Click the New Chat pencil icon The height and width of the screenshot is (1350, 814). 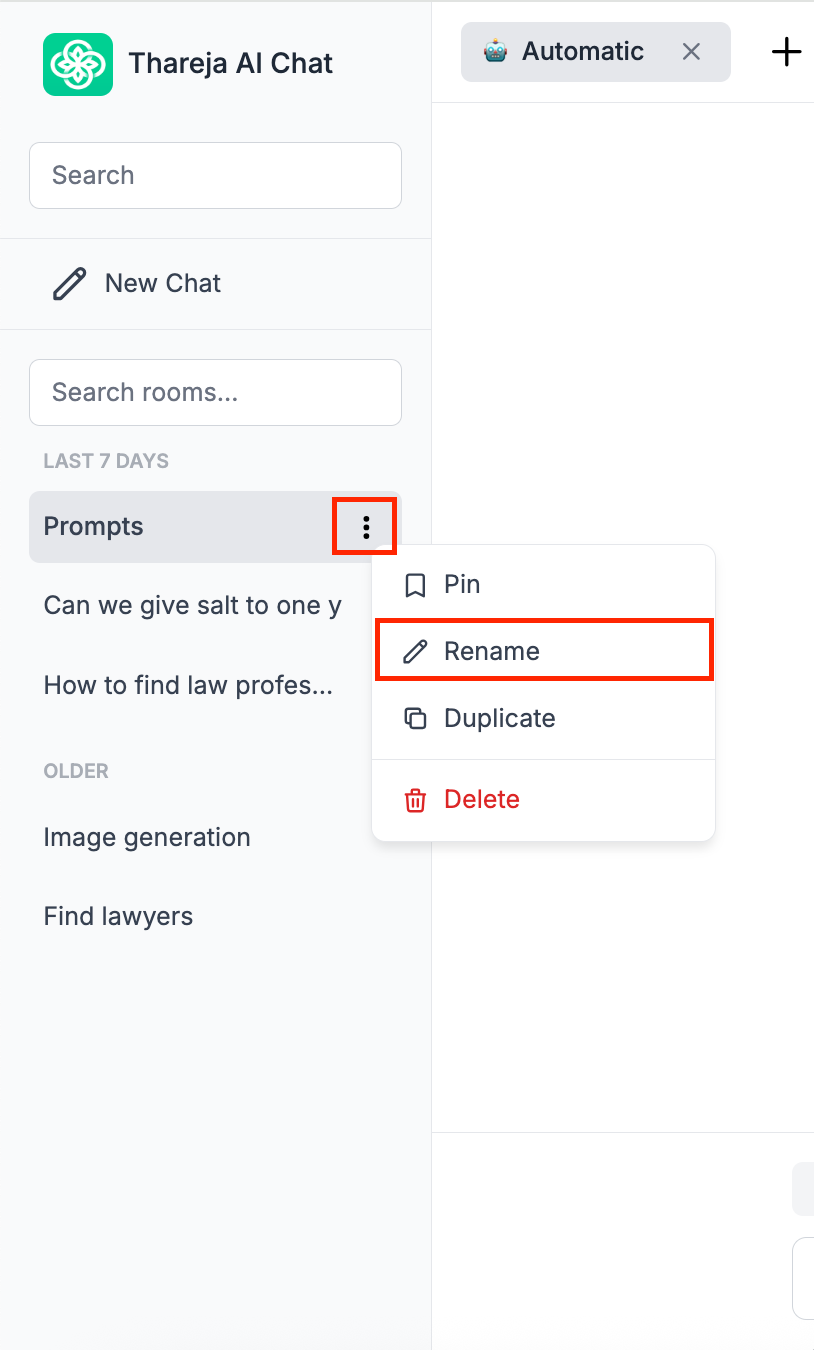tap(69, 283)
